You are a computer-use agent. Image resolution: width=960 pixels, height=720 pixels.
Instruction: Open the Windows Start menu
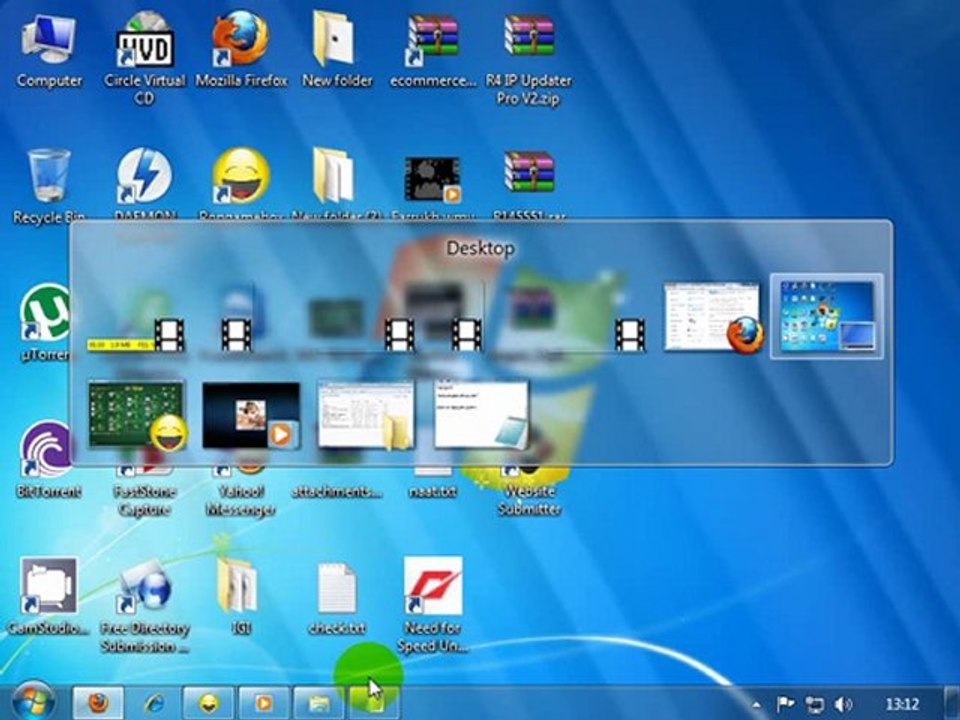[x=32, y=702]
